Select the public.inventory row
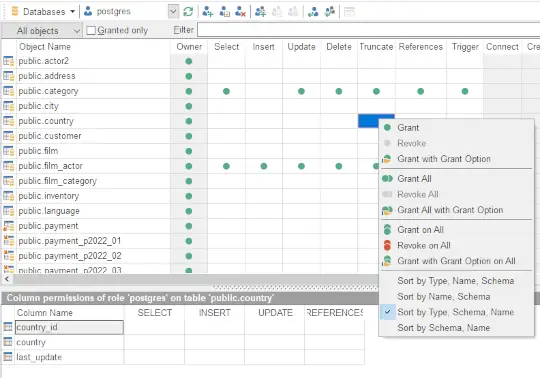This screenshot has height=378, width=540. (x=49, y=196)
